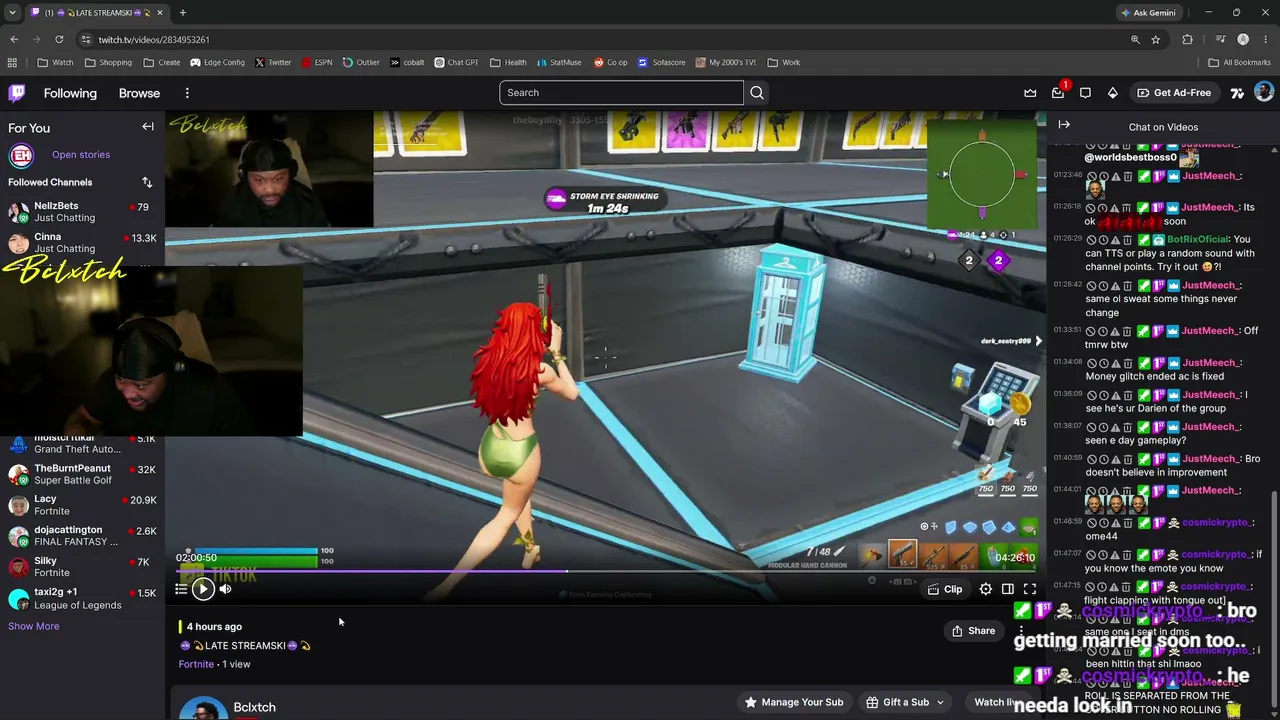Open the Watch bookmarks folder

tap(55, 62)
